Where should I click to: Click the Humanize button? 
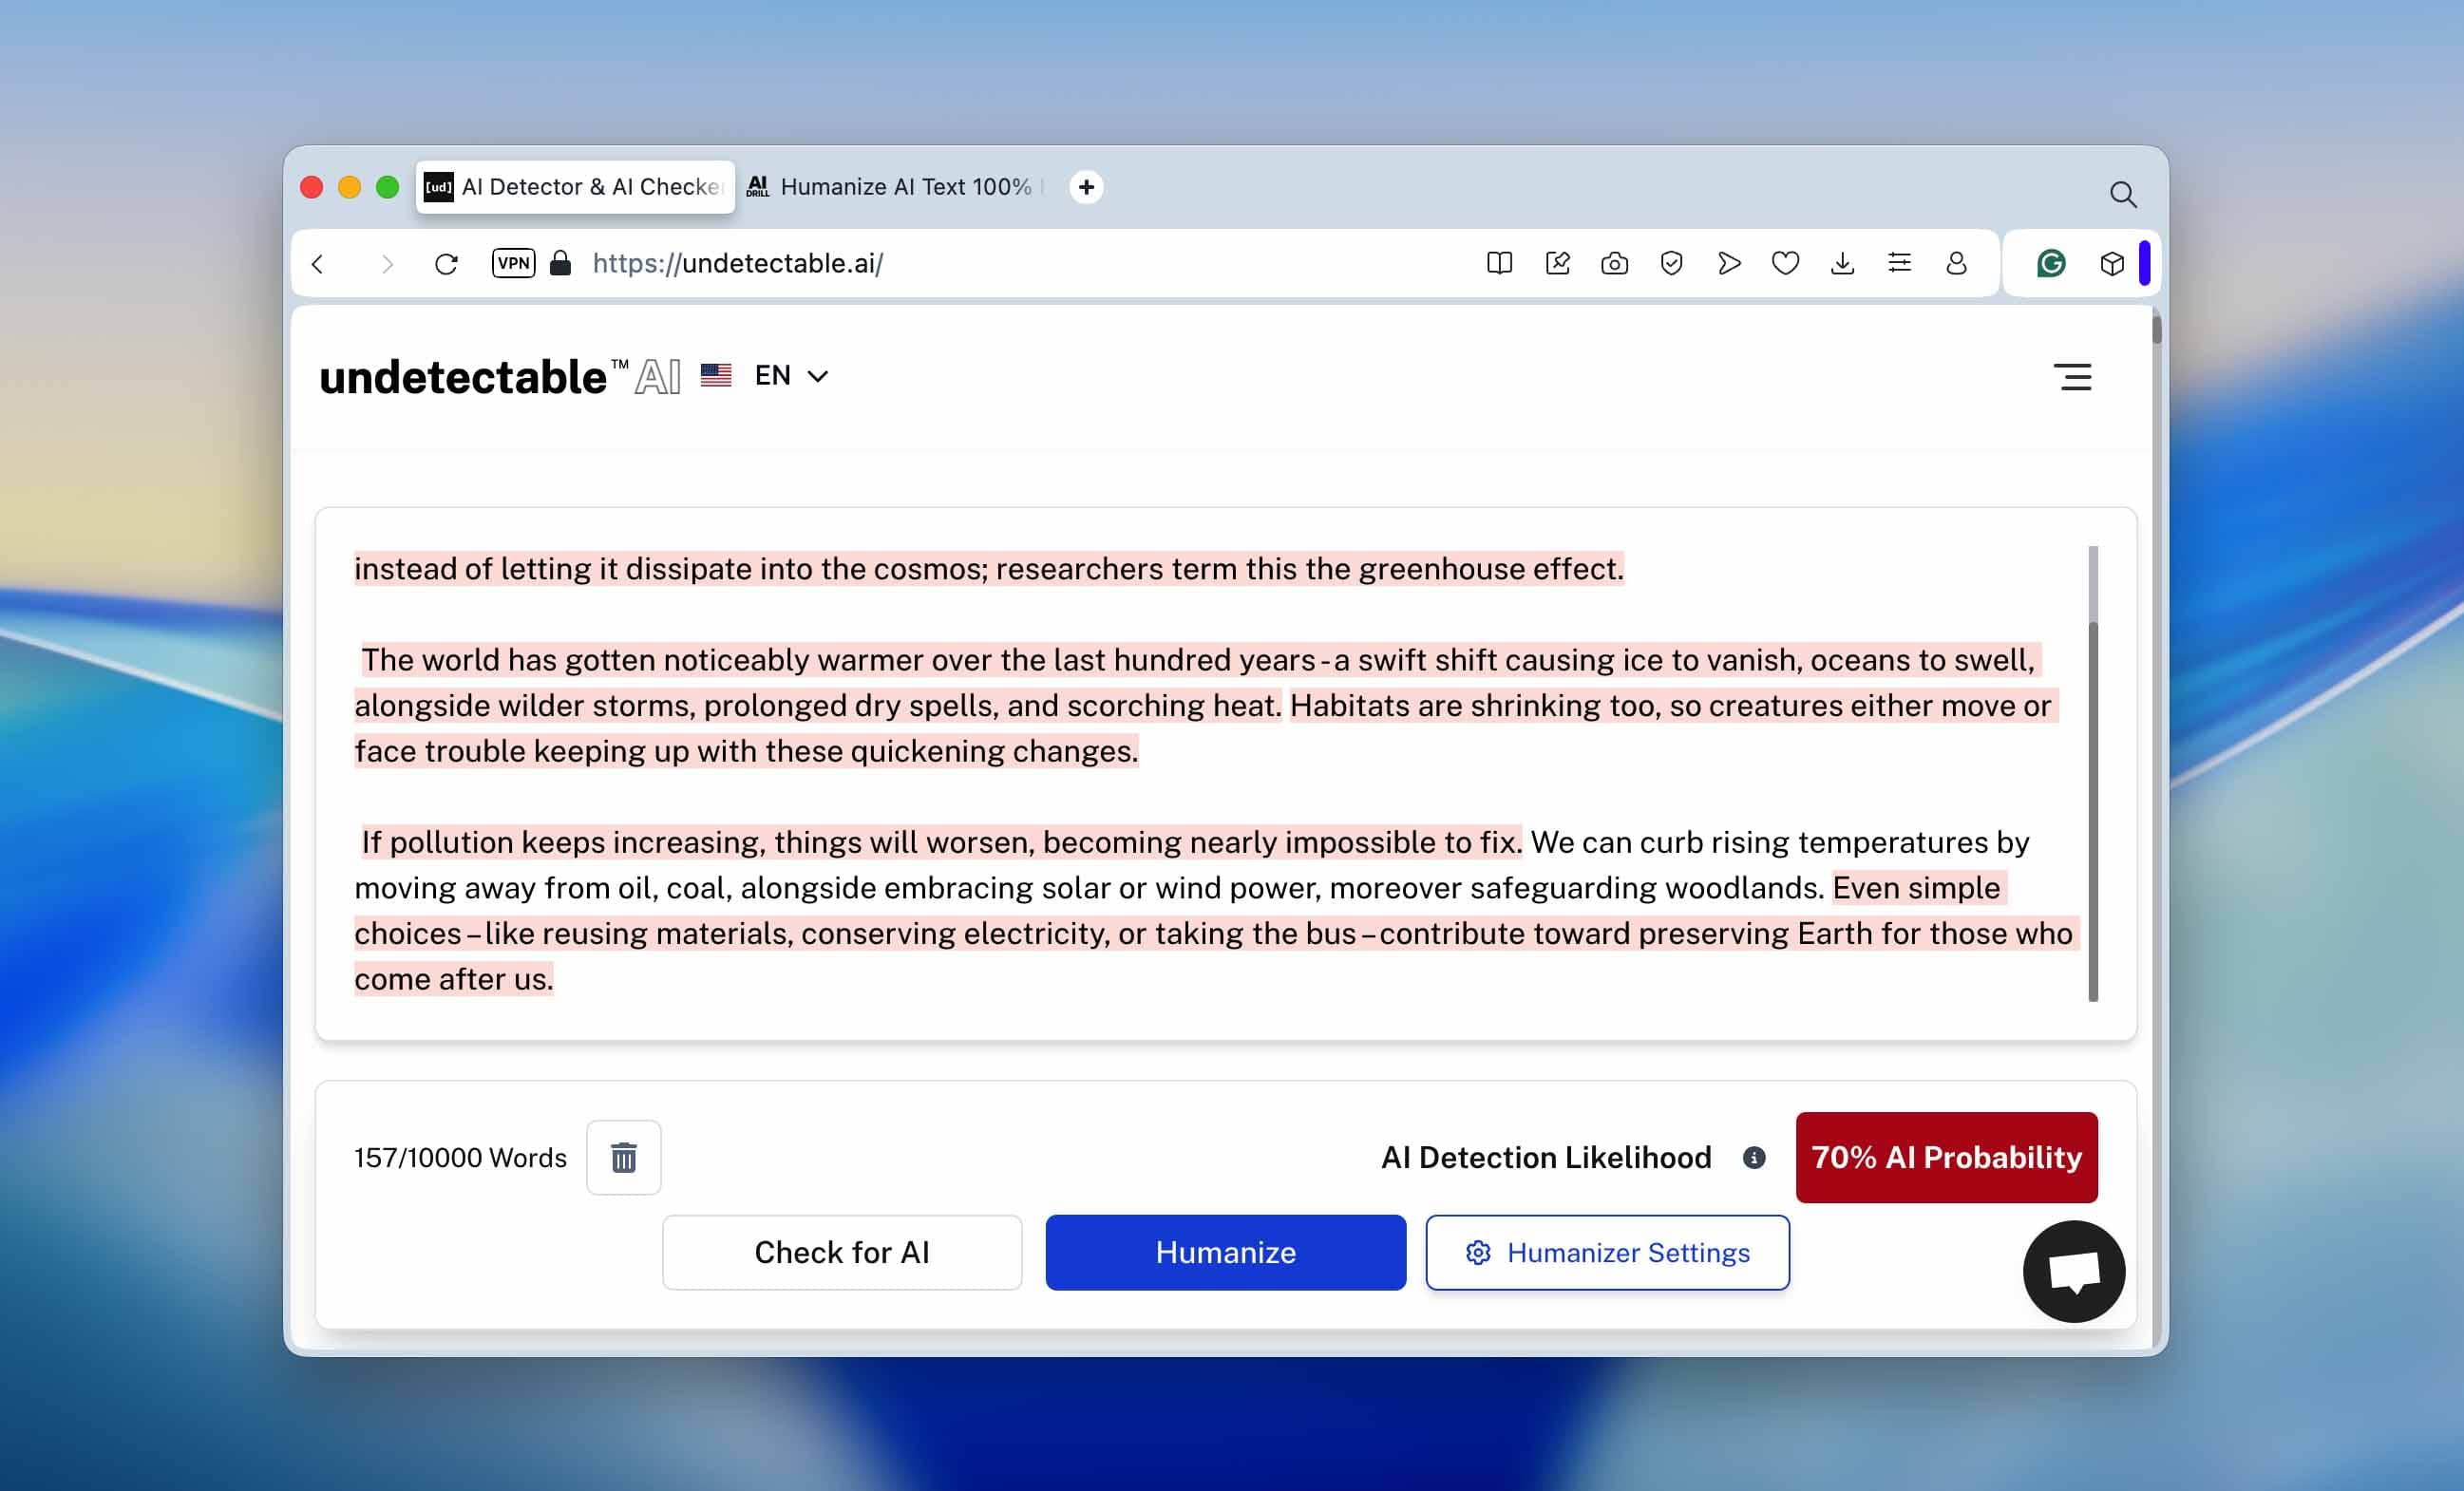(x=1225, y=1252)
